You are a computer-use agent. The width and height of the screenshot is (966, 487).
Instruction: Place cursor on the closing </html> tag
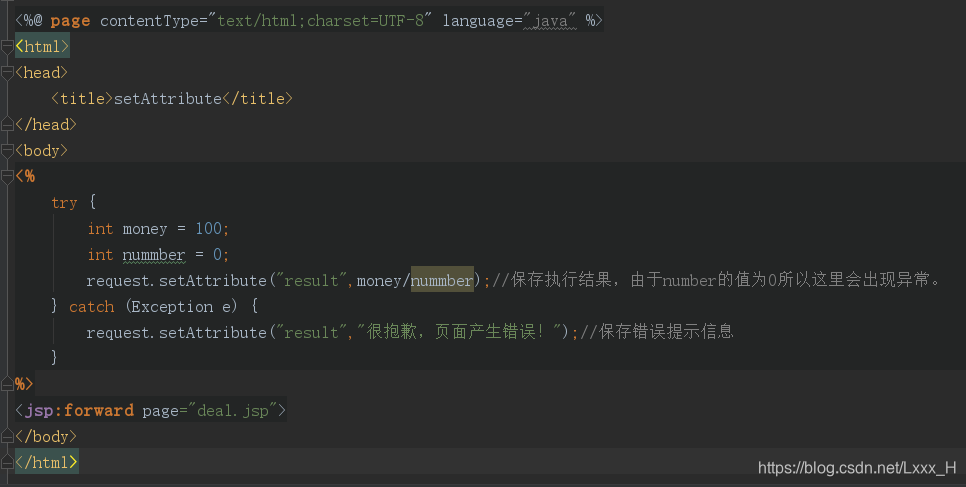(46, 462)
